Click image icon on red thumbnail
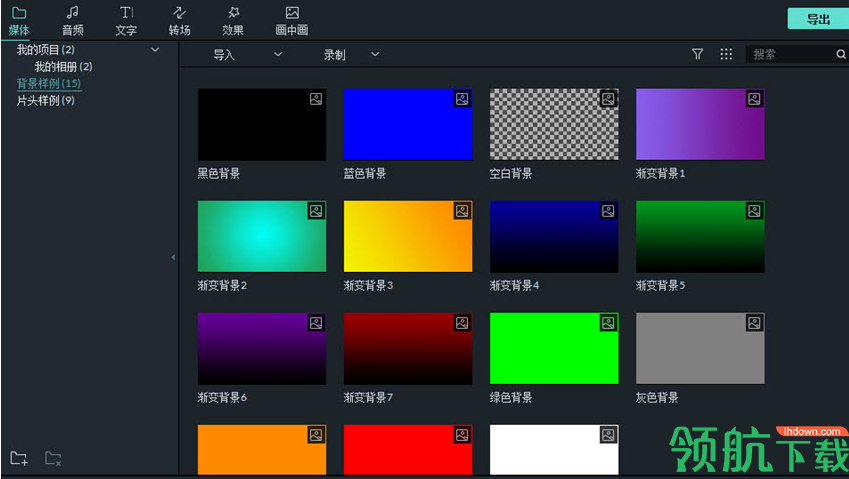The width and height of the screenshot is (849, 479). (x=462, y=435)
